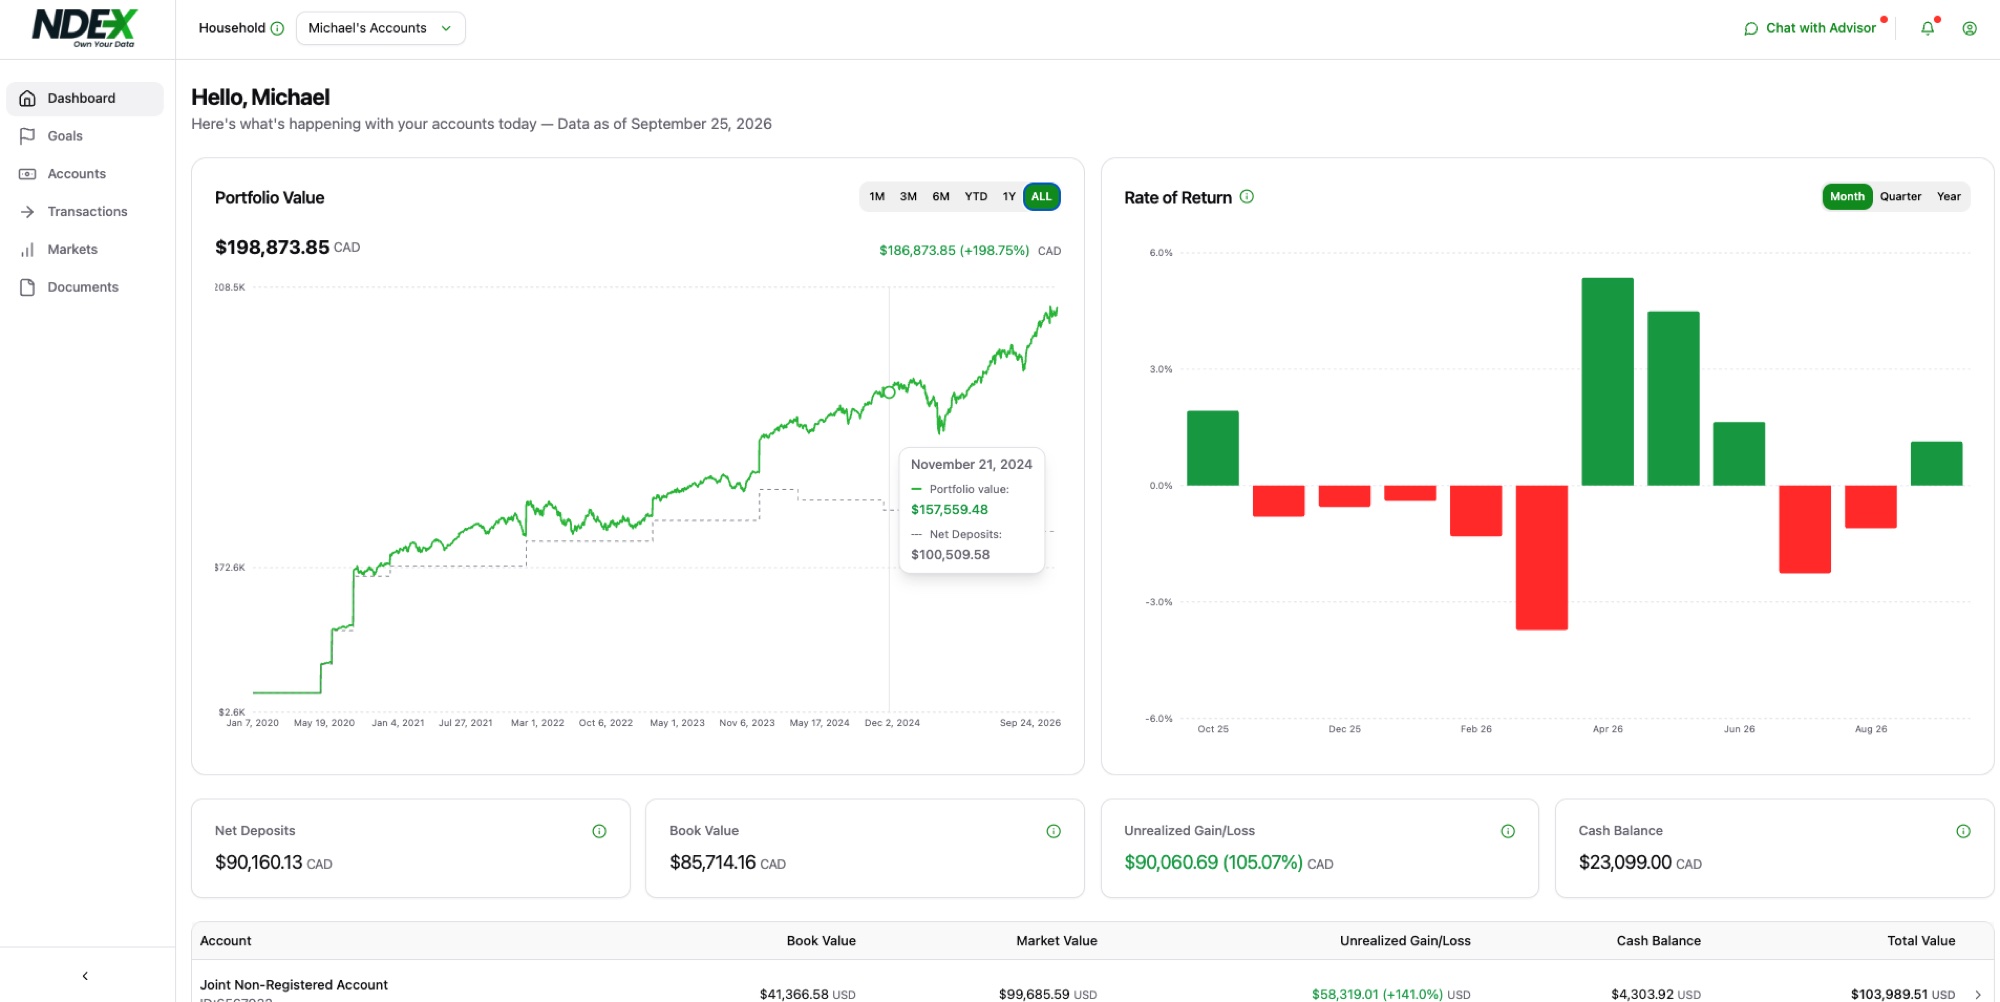Go to Goals page
The width and height of the screenshot is (2000, 1002).
pos(85,136)
